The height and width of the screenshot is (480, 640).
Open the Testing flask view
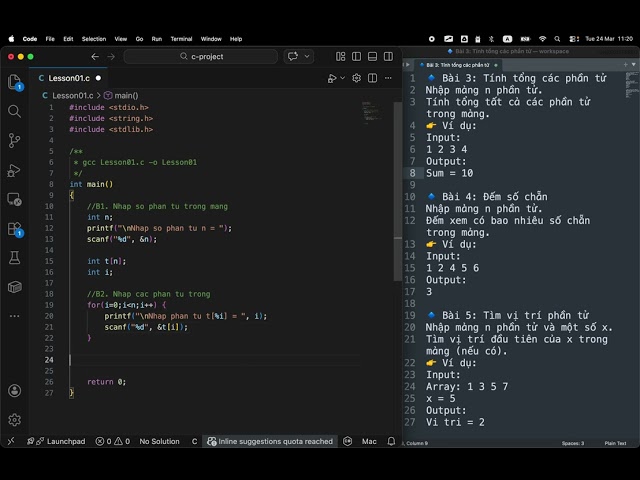pos(15,258)
